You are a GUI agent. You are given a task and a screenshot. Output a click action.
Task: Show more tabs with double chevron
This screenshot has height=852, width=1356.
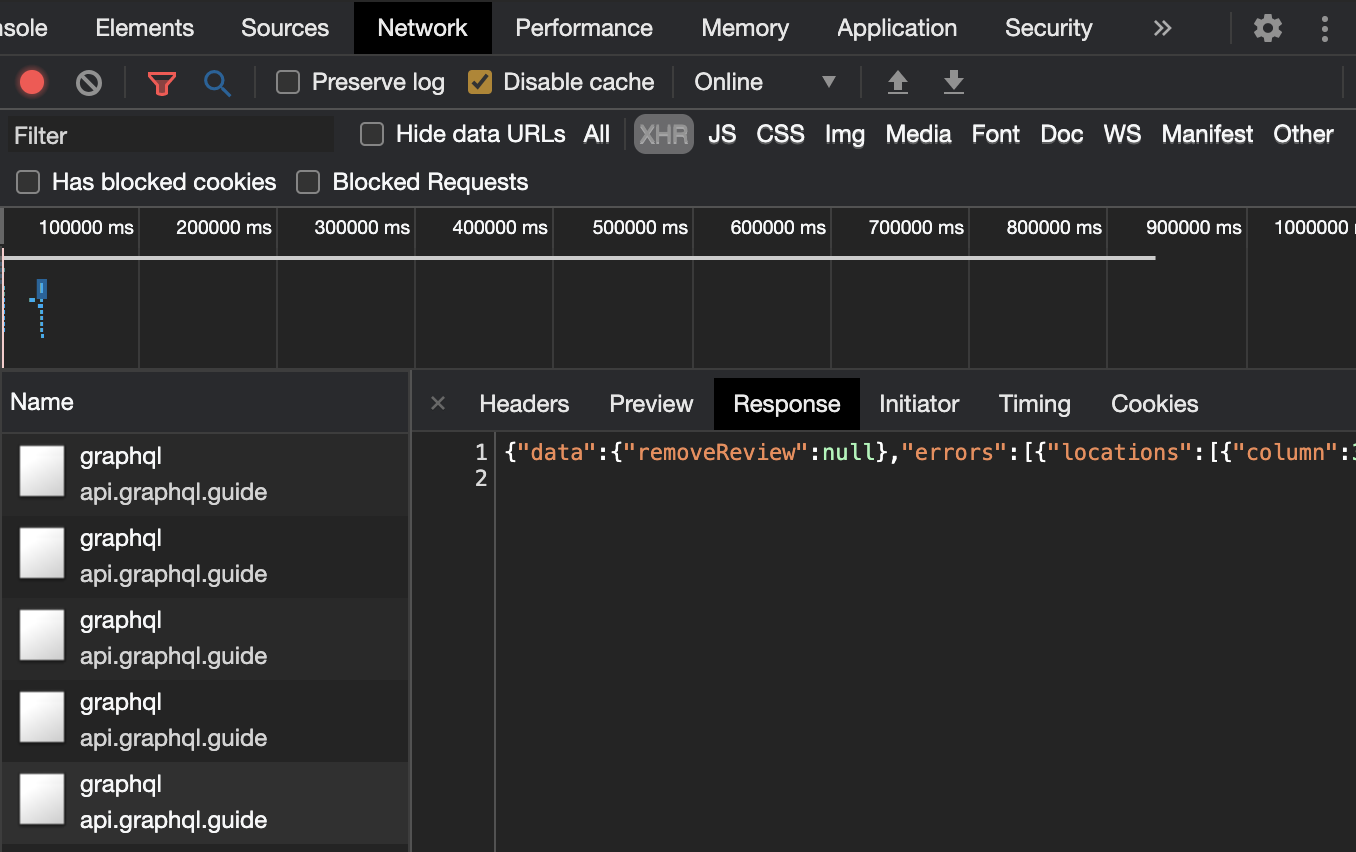(1162, 28)
